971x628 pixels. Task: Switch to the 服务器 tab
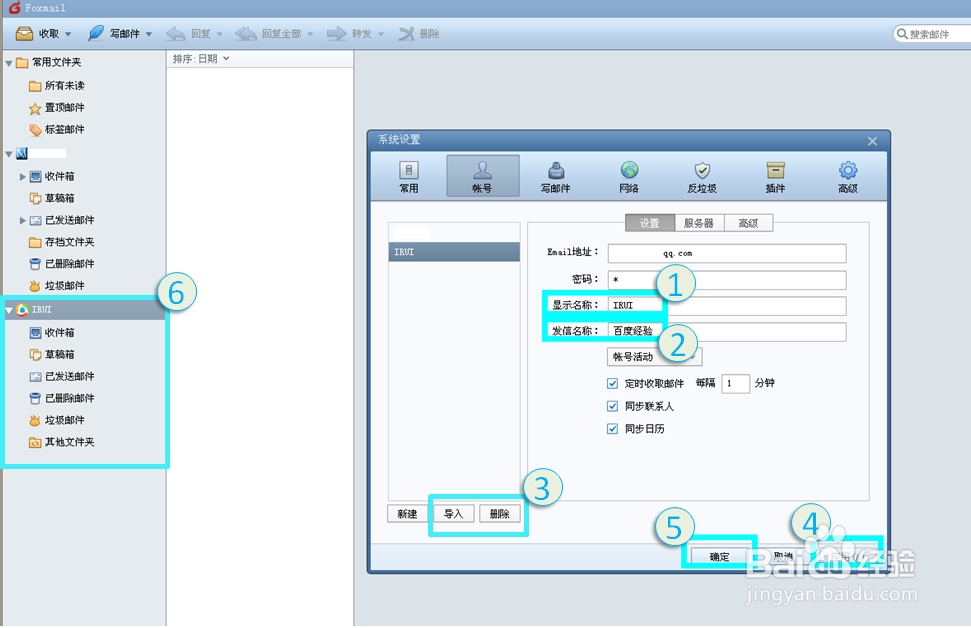pyautogui.click(x=699, y=223)
